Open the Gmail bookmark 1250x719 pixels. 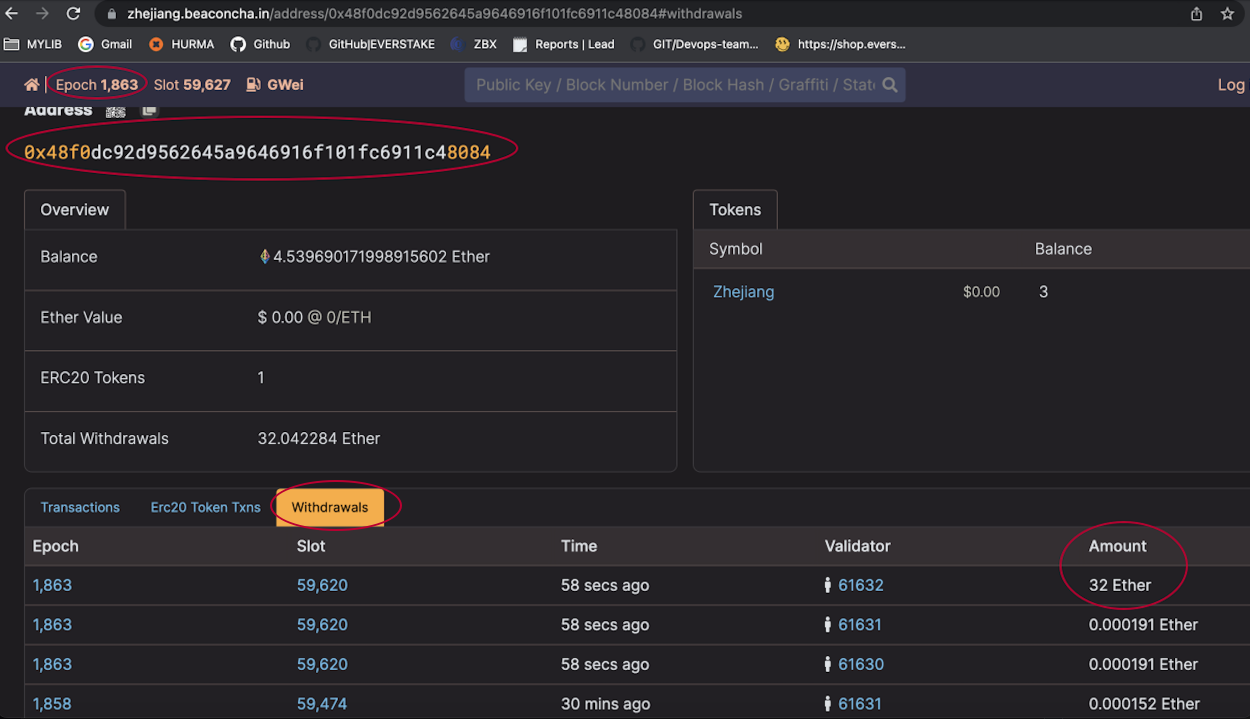tap(105, 44)
